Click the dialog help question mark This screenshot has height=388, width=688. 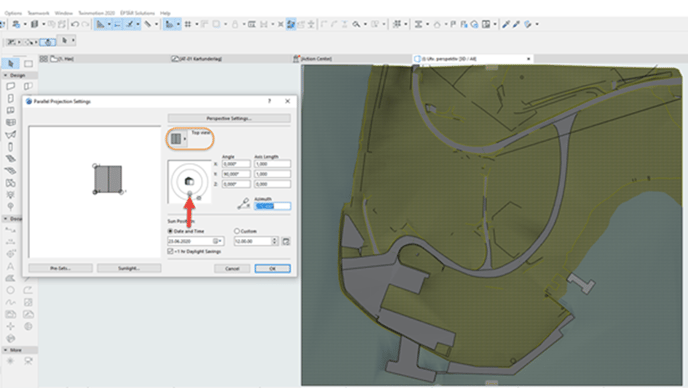coord(269,101)
